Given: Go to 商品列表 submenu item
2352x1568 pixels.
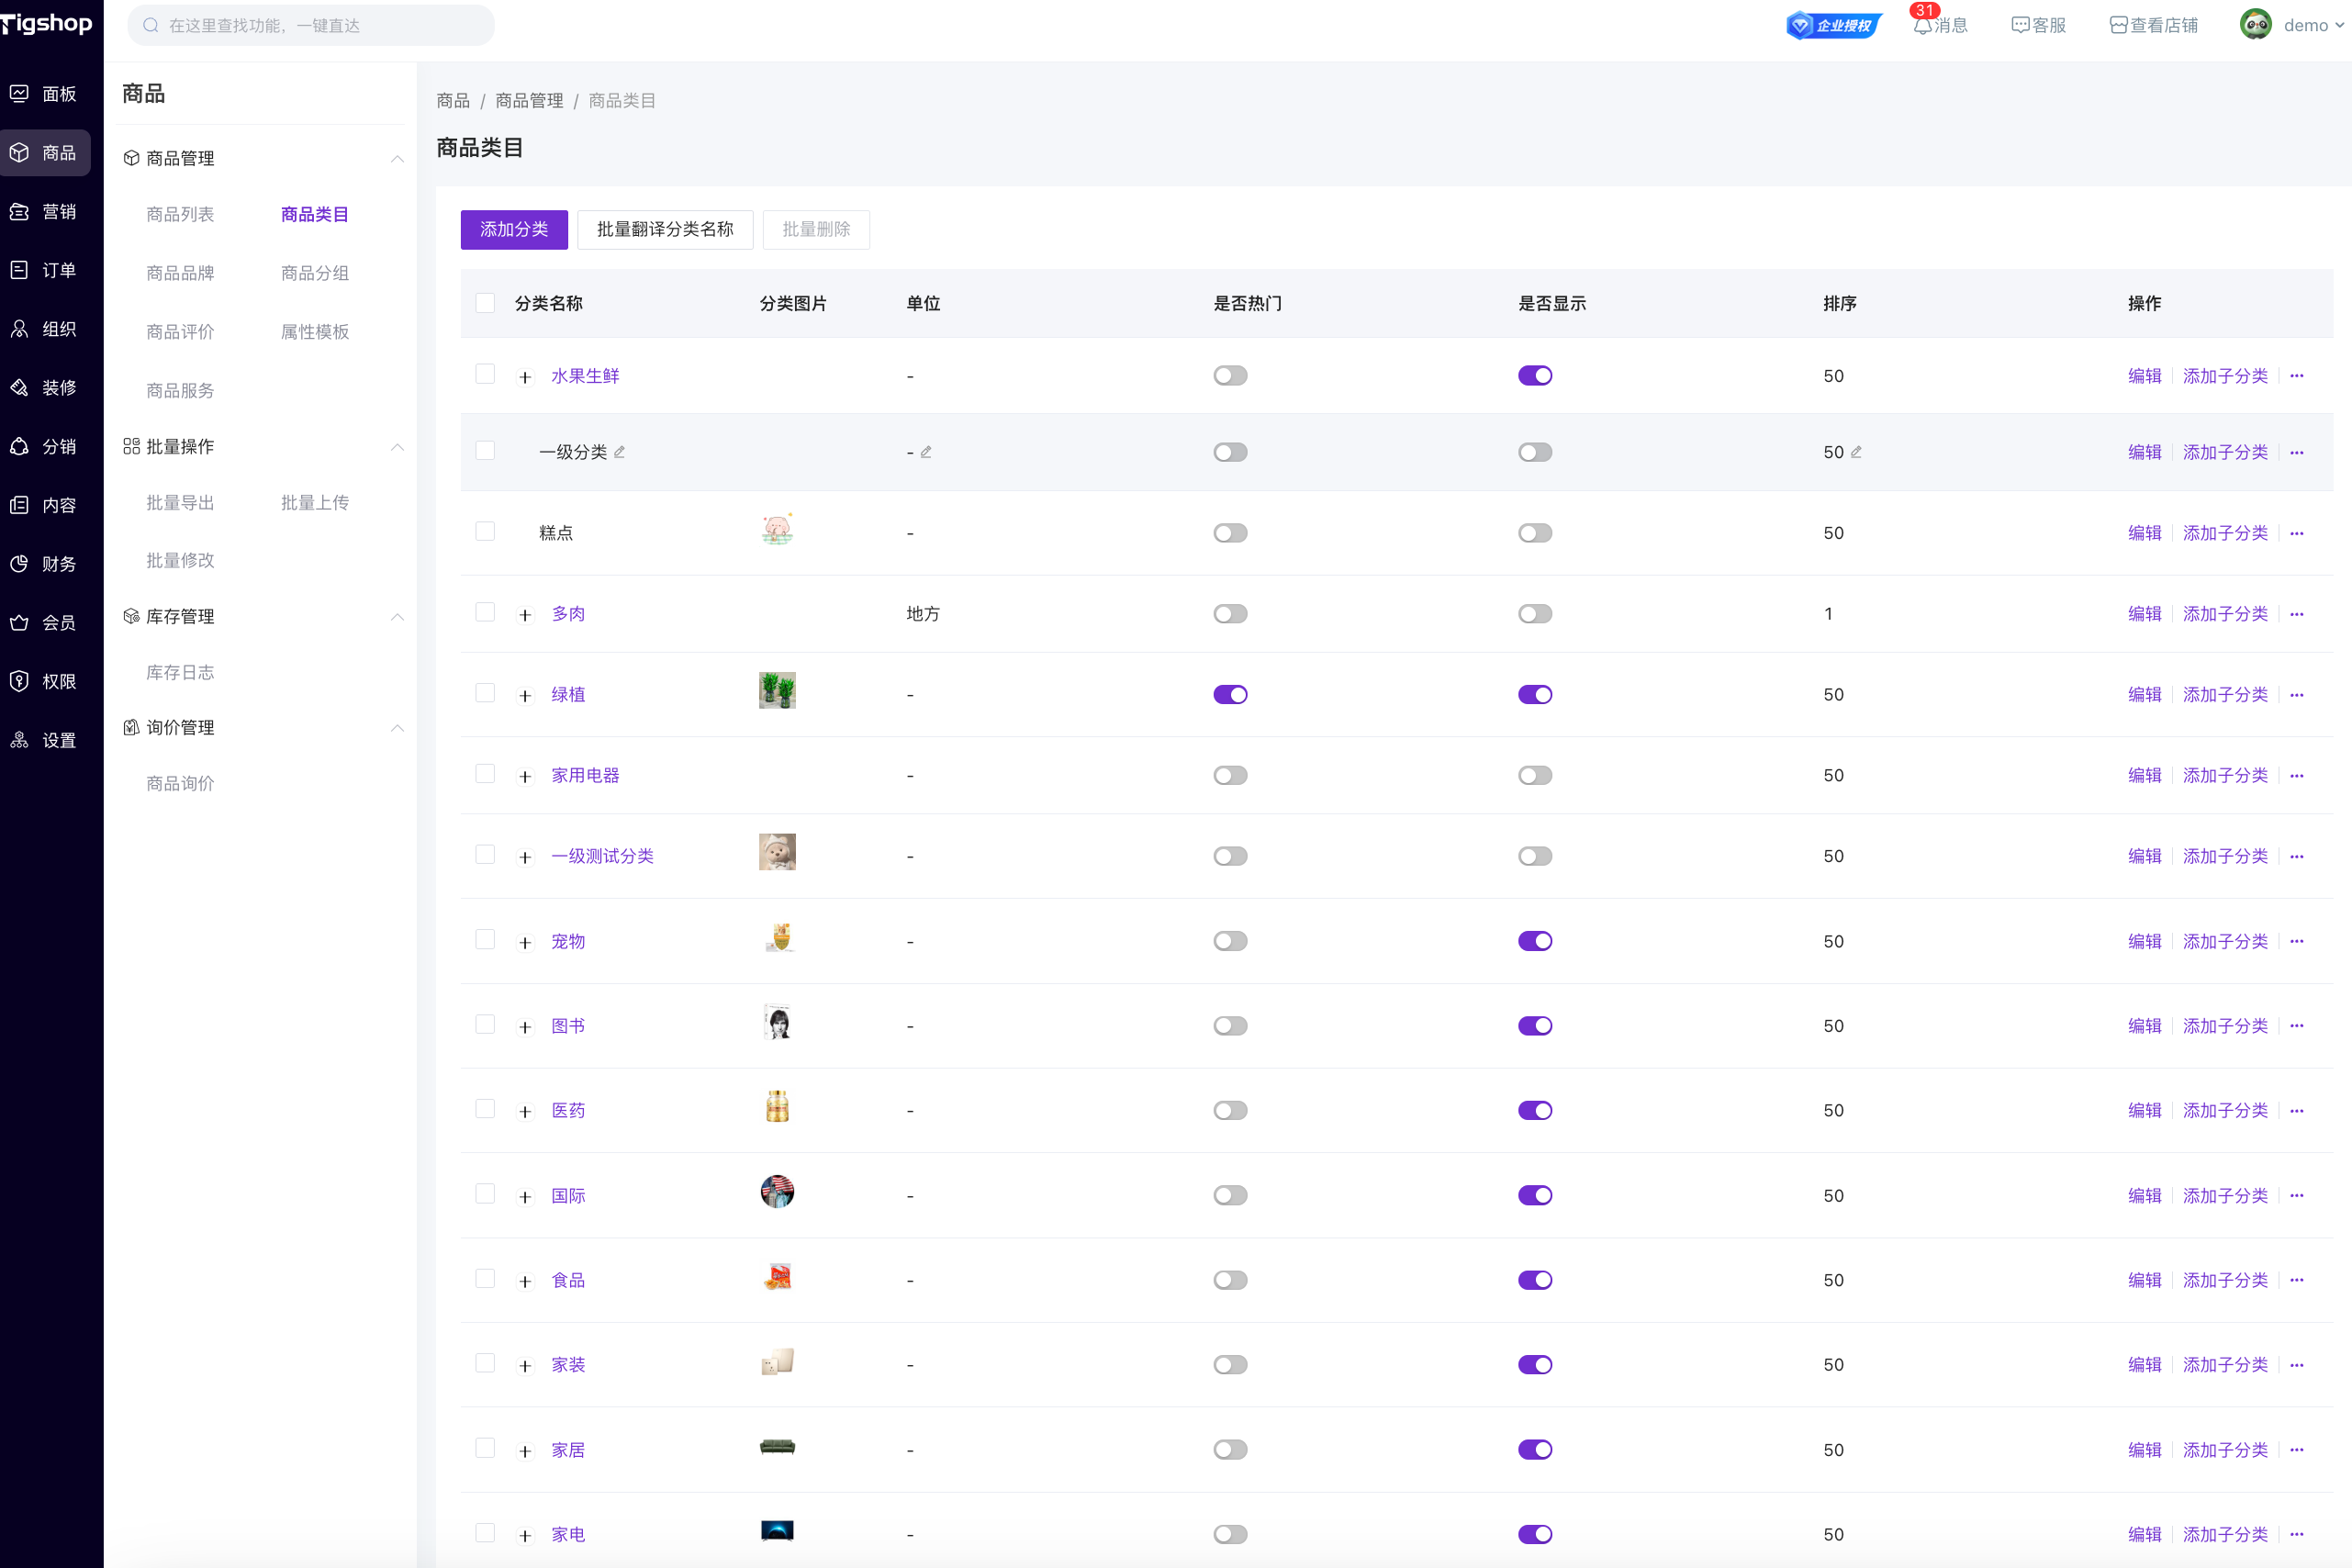Looking at the screenshot, I should pyautogui.click(x=180, y=214).
